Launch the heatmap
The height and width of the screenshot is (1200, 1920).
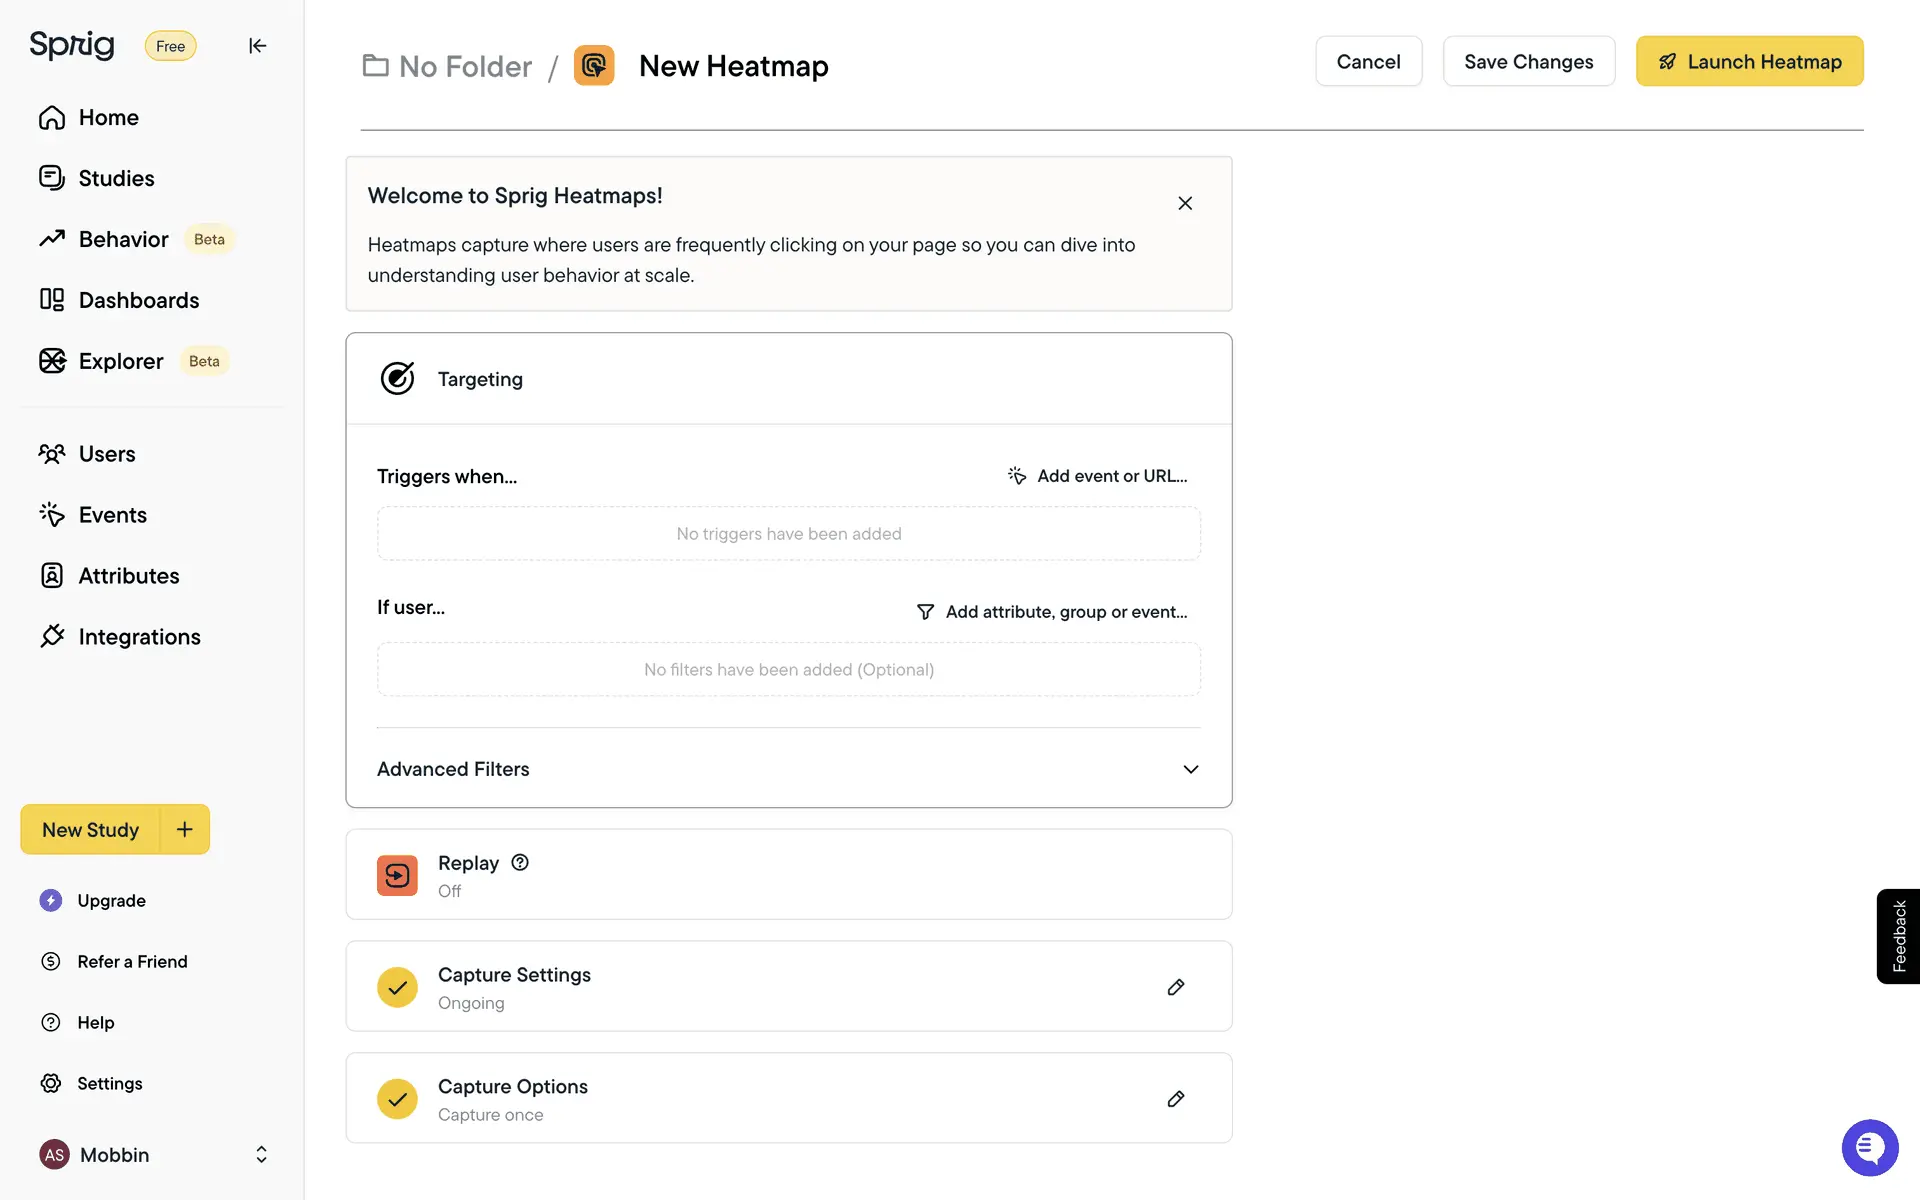point(1749,62)
